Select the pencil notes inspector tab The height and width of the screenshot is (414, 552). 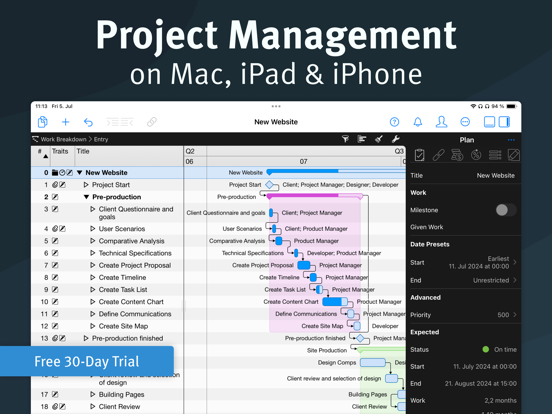[514, 155]
